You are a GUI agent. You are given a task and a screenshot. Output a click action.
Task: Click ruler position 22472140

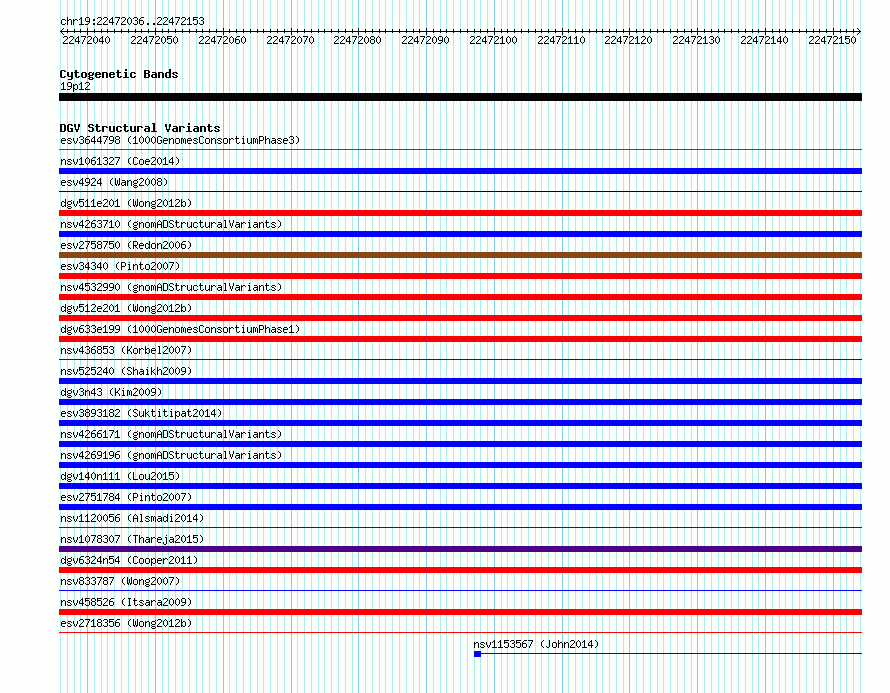tap(764, 40)
